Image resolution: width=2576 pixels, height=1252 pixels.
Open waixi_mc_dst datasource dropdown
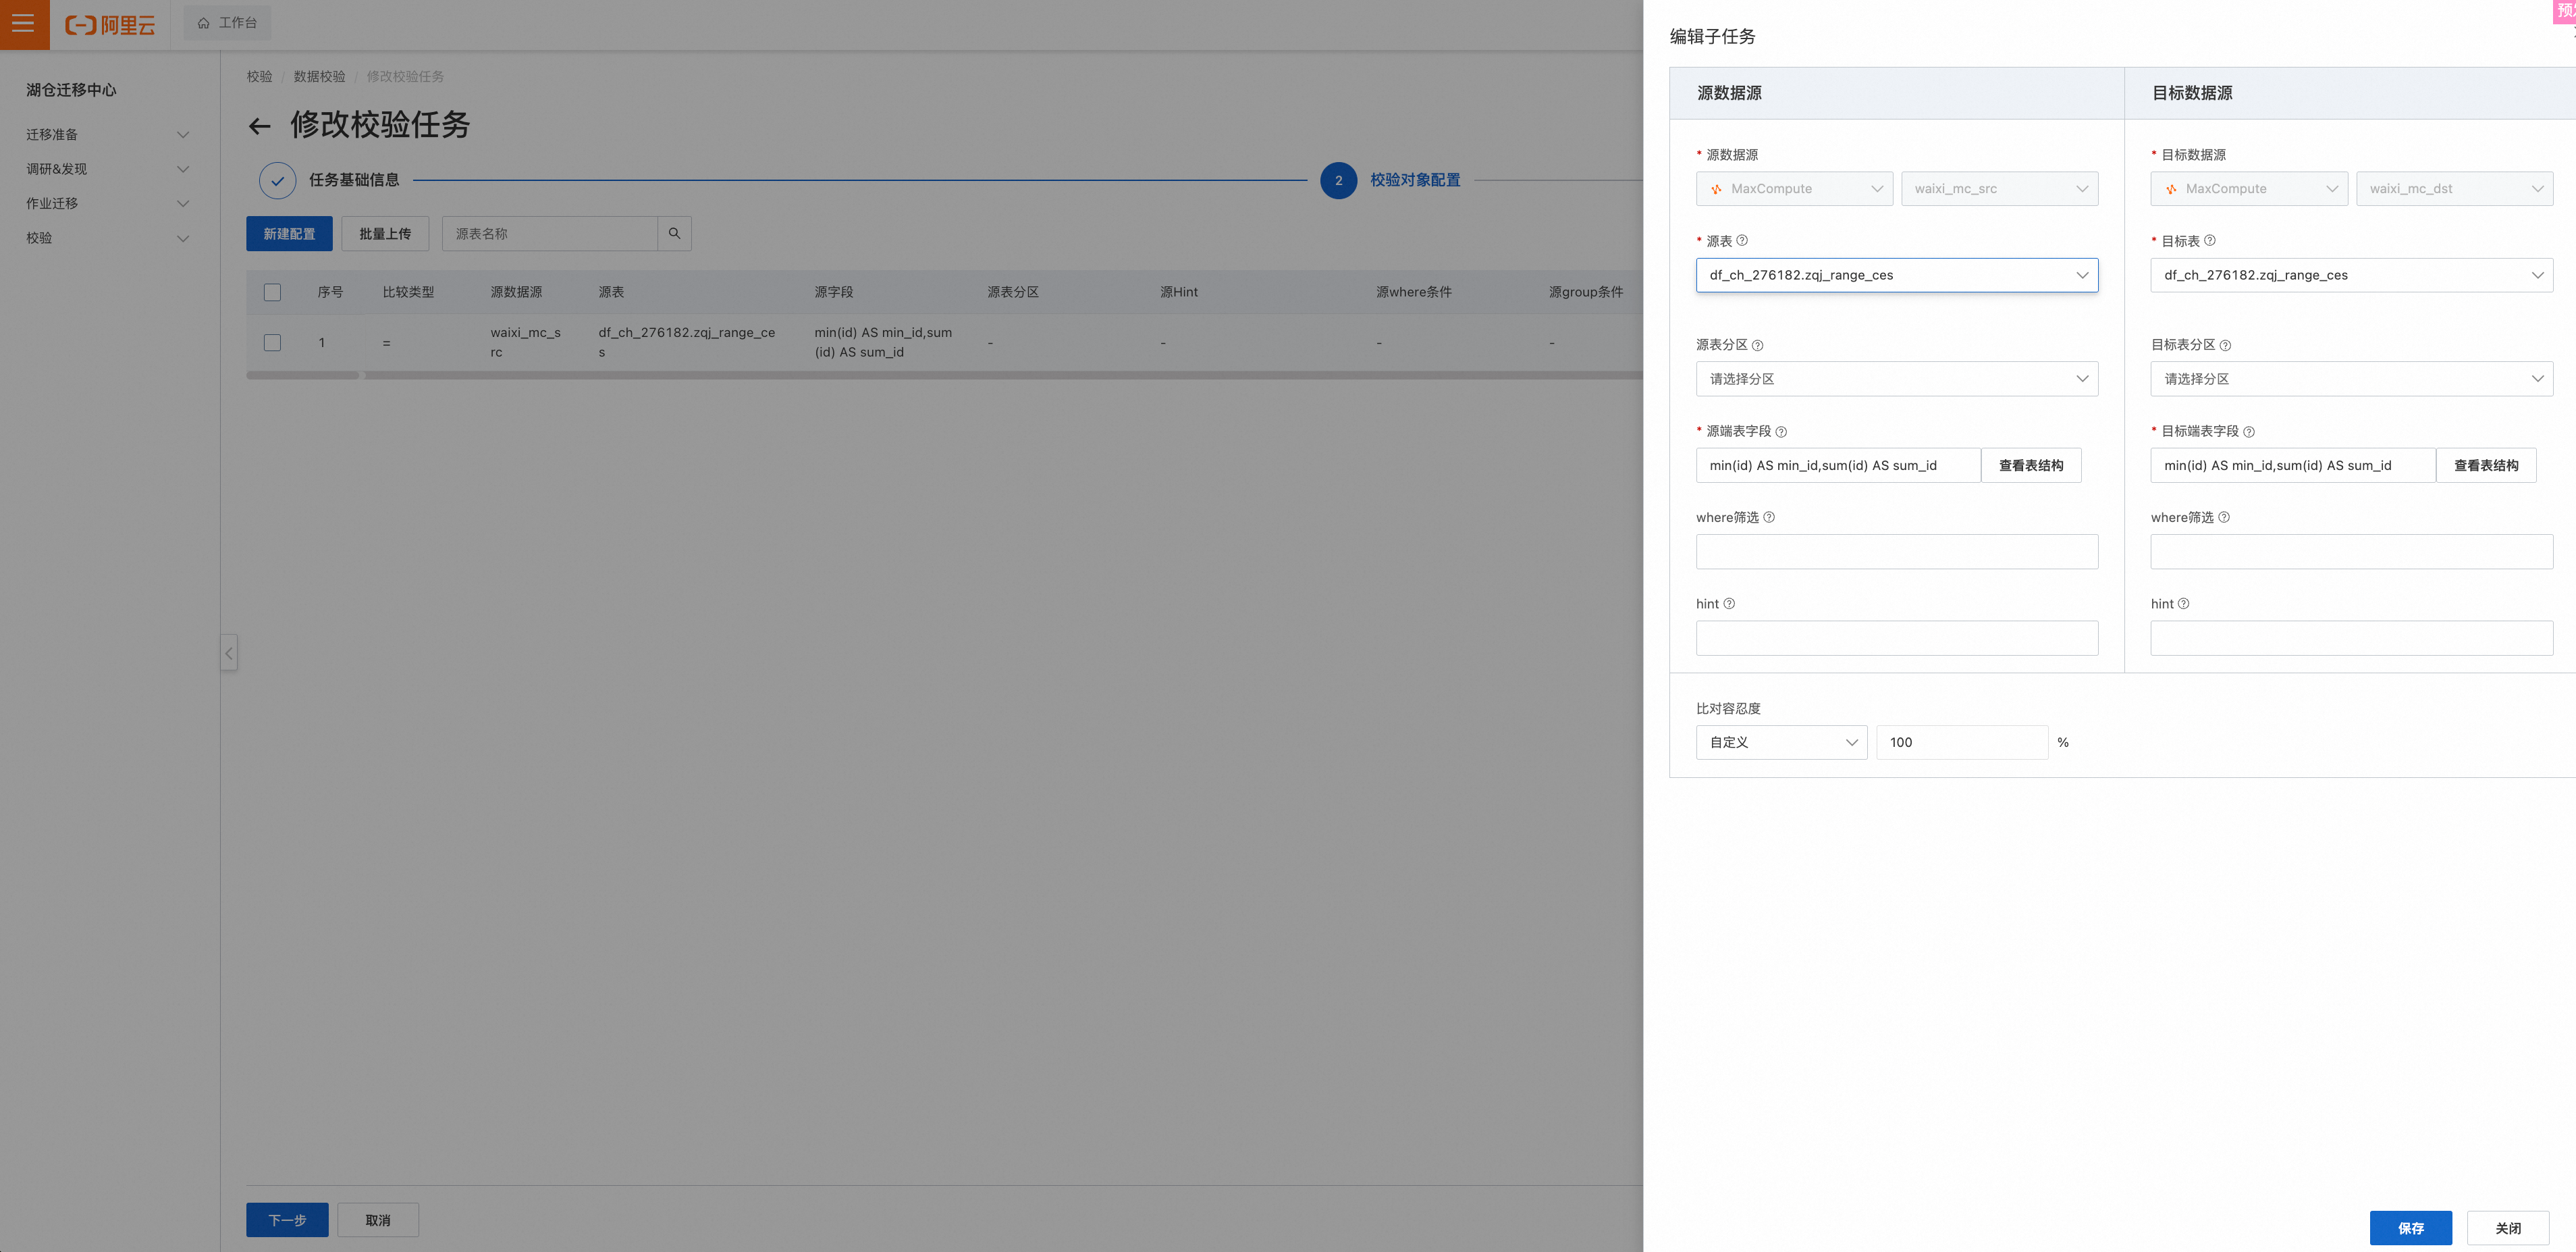coord(2454,189)
